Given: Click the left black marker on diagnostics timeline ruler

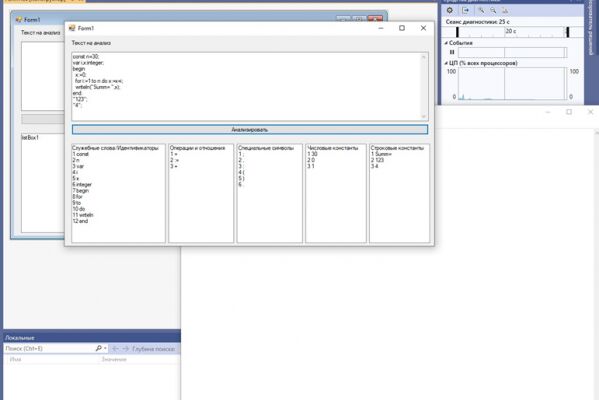Looking at the screenshot, I should 457,32.
